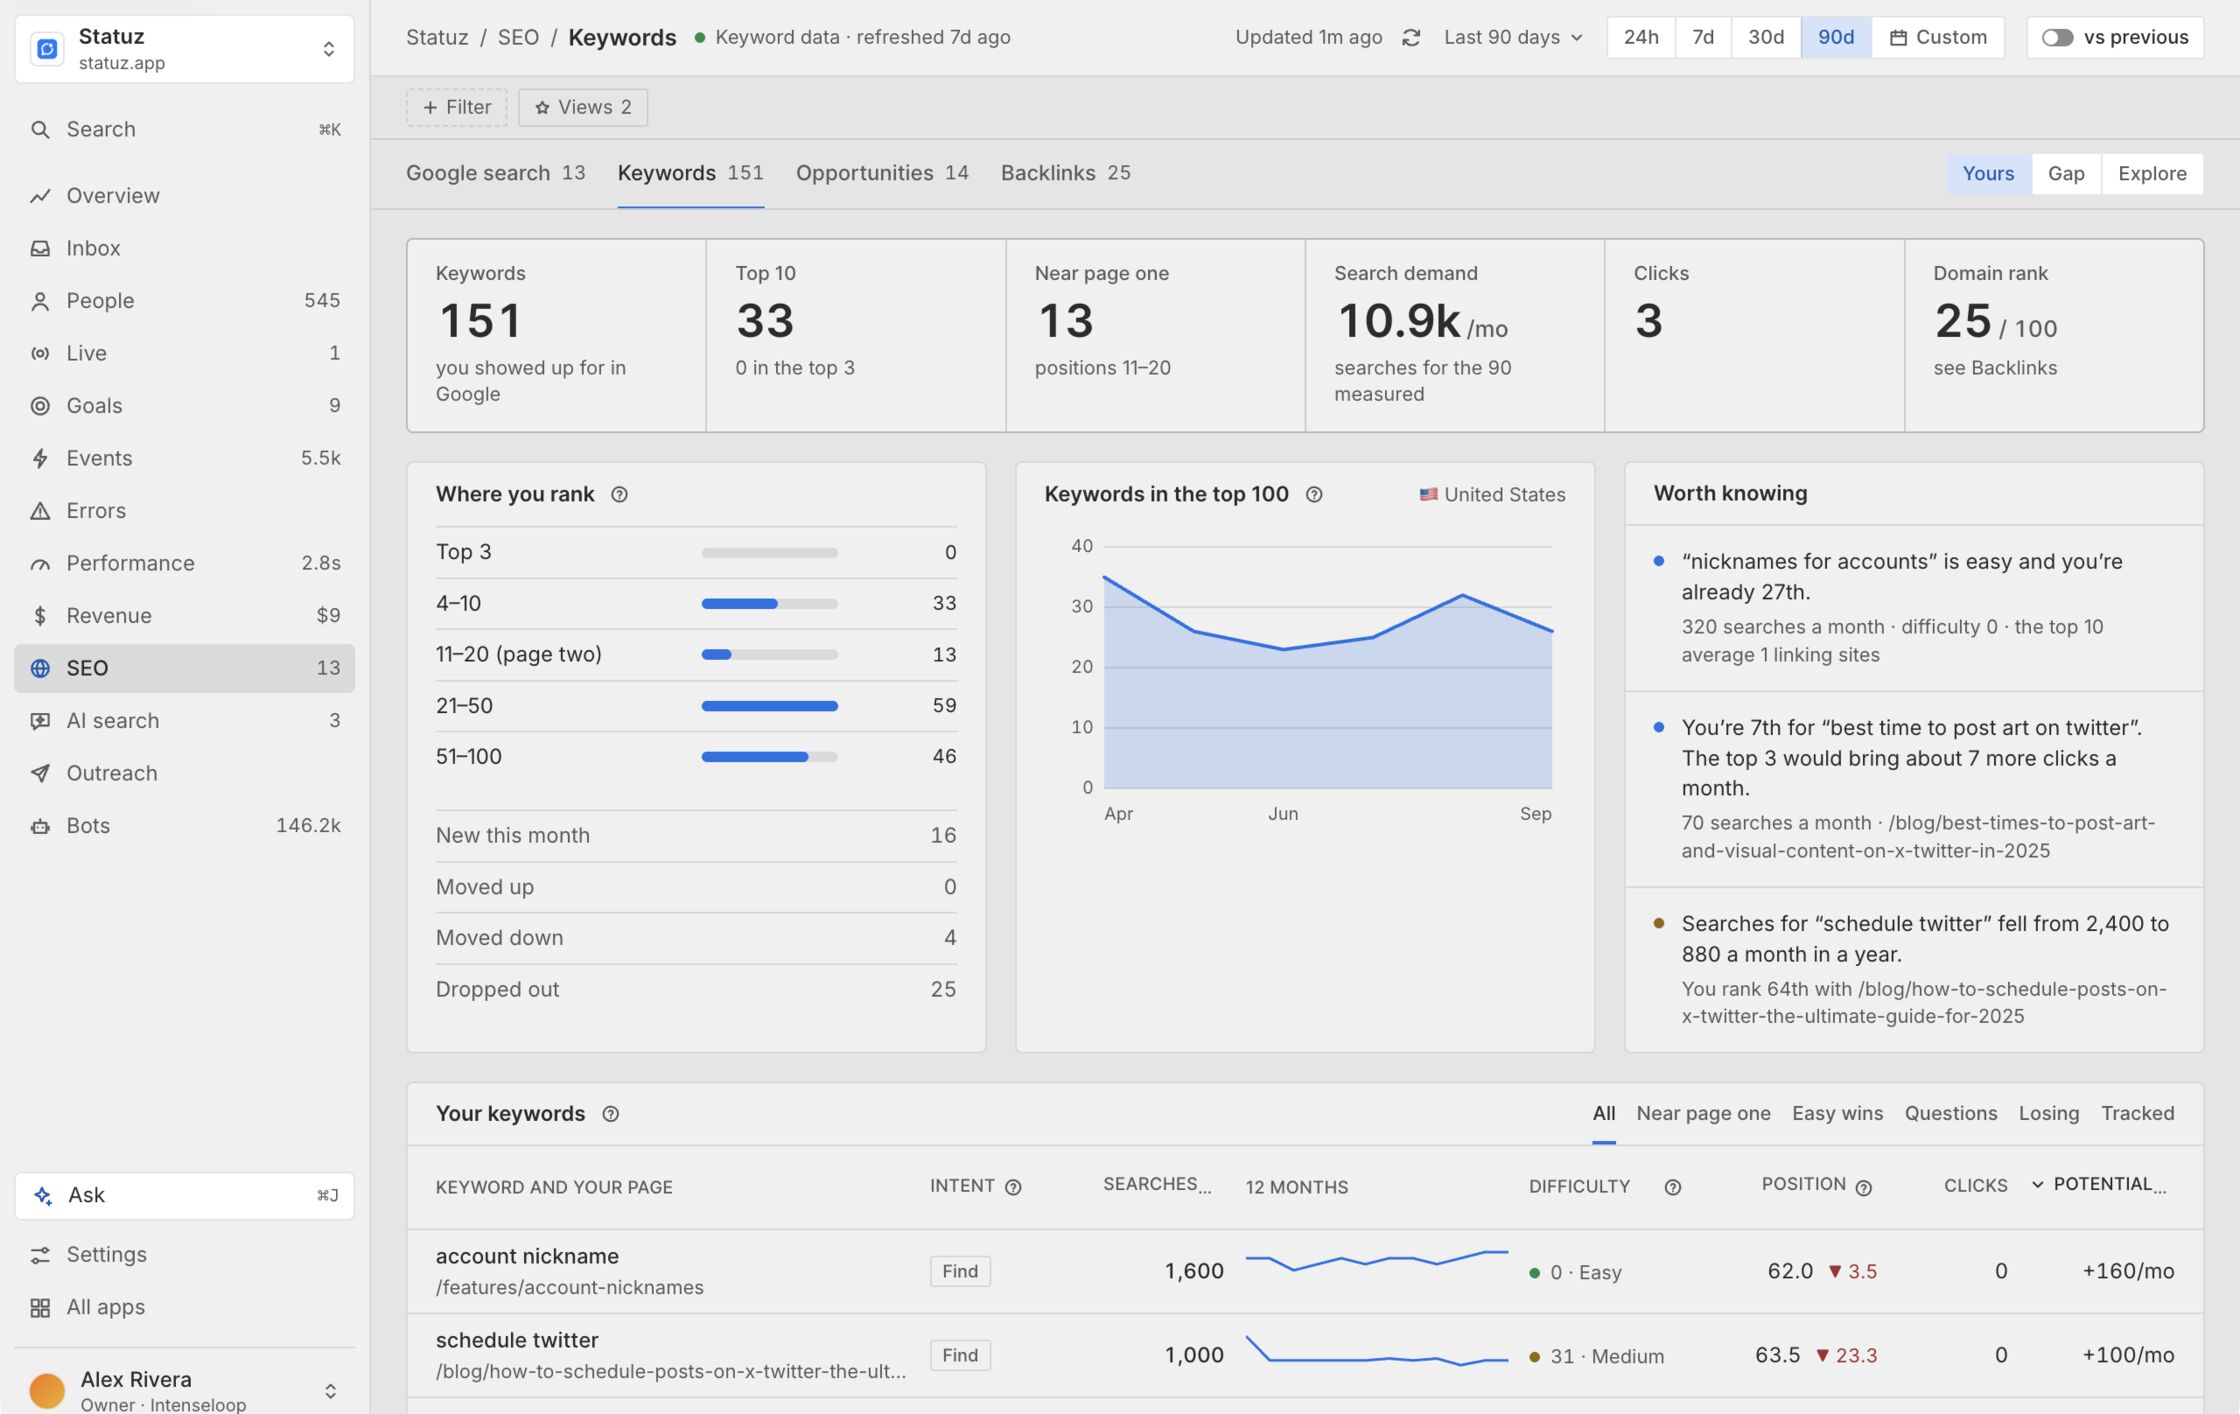Viewport: 2240px width, 1414px height.
Task: Open Goals in the sidebar
Action: pyautogui.click(x=185, y=406)
